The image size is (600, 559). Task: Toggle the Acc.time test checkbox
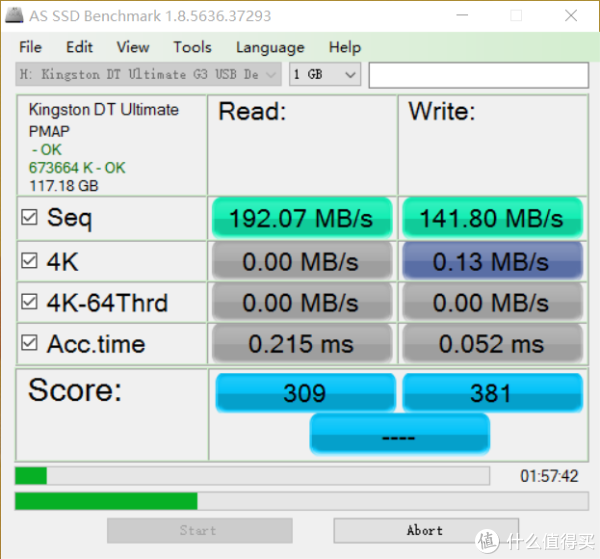(29, 342)
